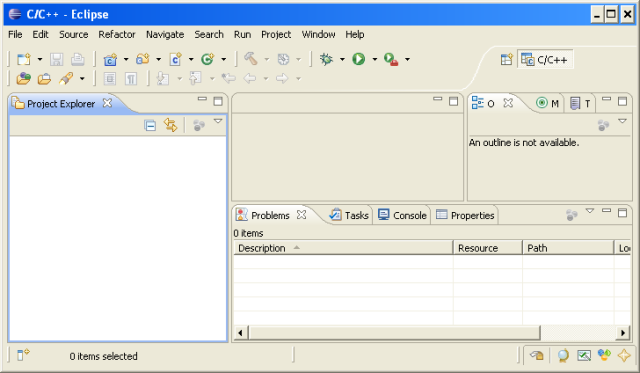Viewport: 640px width, 373px height.
Task: Click the Search flashlight icon
Action: coord(66,78)
